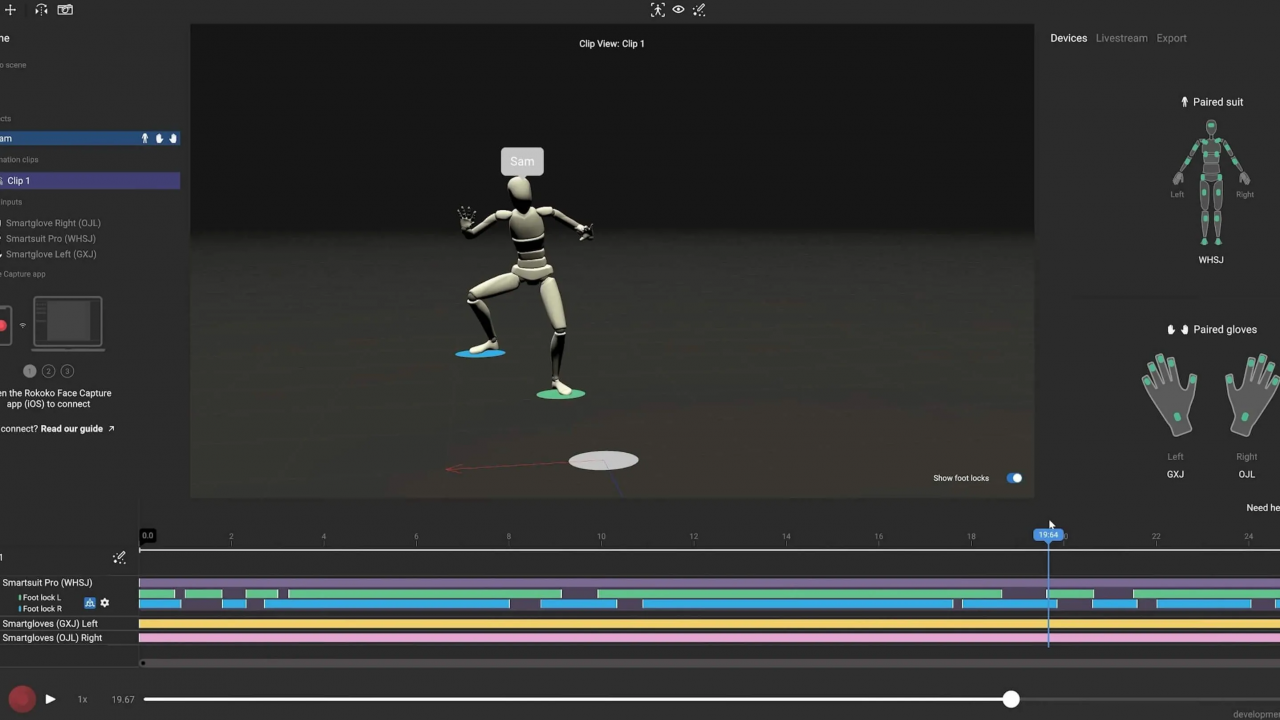The height and width of the screenshot is (720, 1280).
Task: Click the clip filters wand icon in timeline
Action: [119, 557]
